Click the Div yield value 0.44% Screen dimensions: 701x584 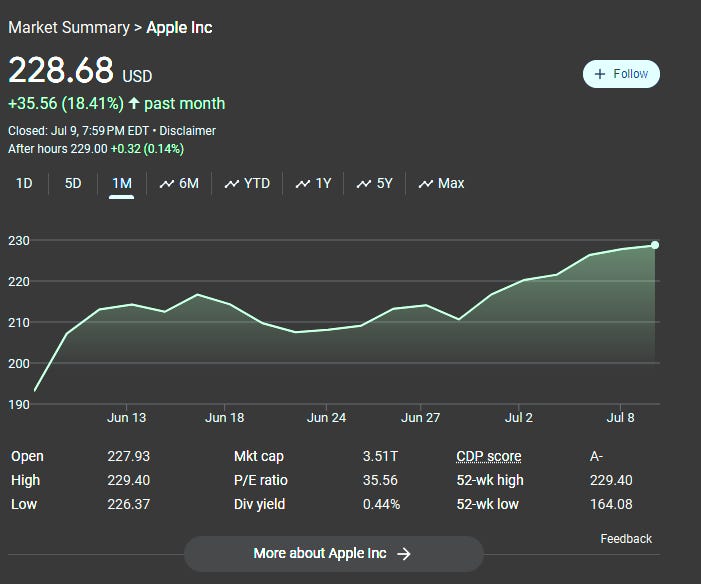381,504
